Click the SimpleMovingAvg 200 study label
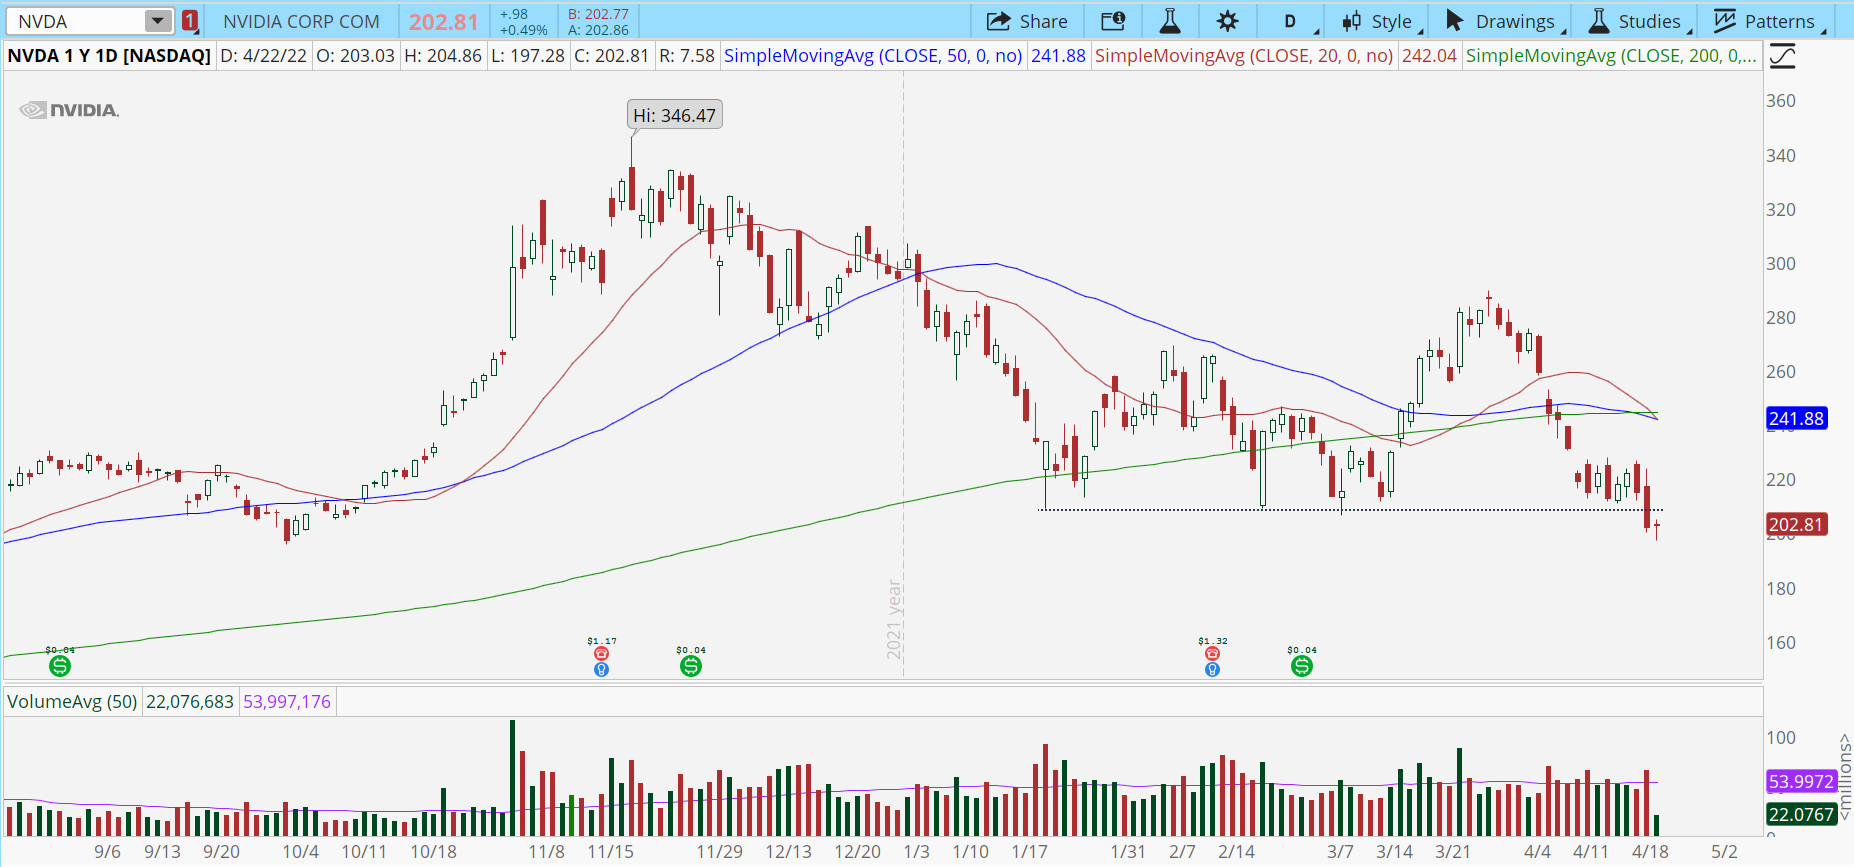 tap(1611, 56)
